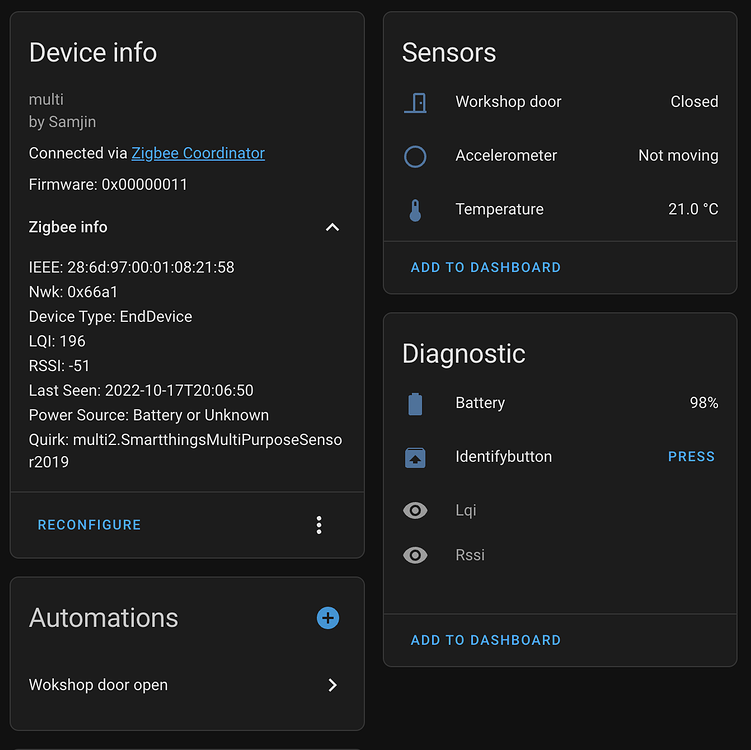Click the RSSI: -51 line
This screenshot has width=751, height=750.
click(x=59, y=366)
